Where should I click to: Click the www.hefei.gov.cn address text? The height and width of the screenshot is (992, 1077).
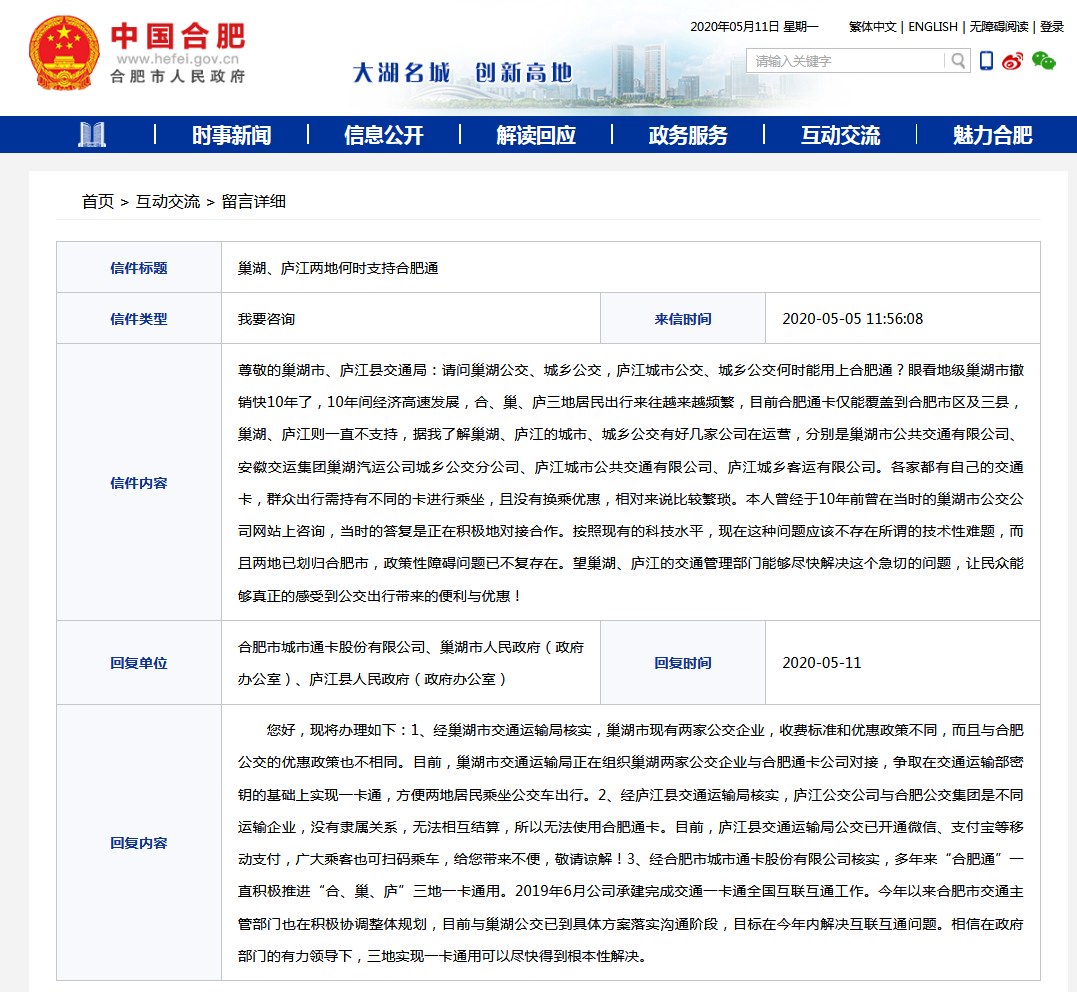(178, 59)
